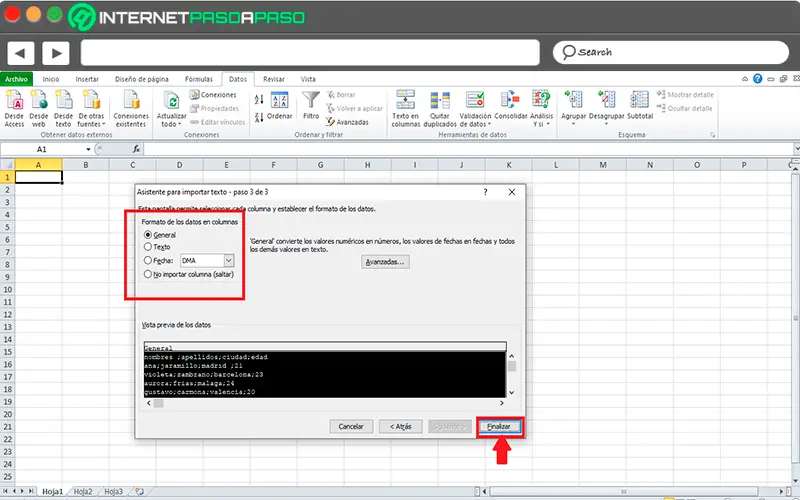Click the Search field
The image size is (800, 500).
click(671, 53)
